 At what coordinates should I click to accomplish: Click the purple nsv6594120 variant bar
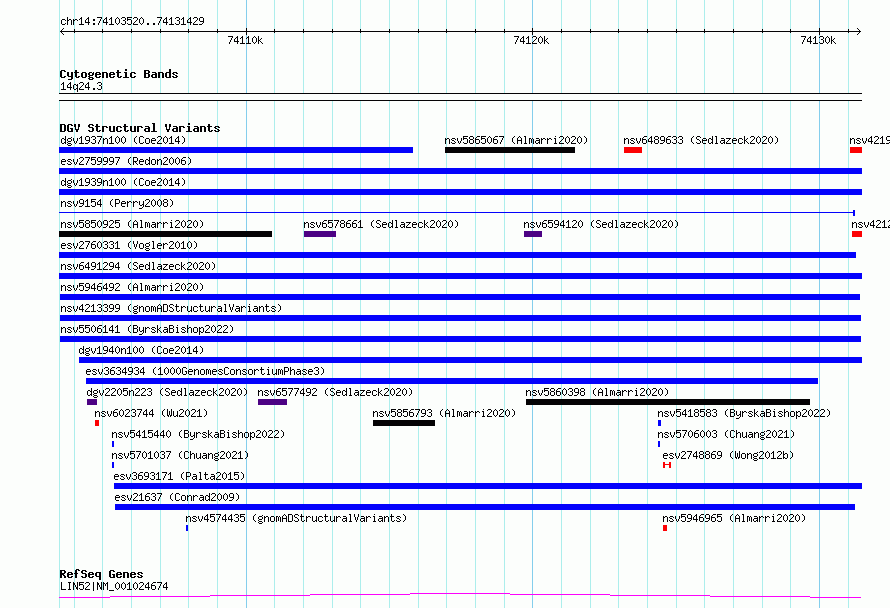tap(533, 234)
